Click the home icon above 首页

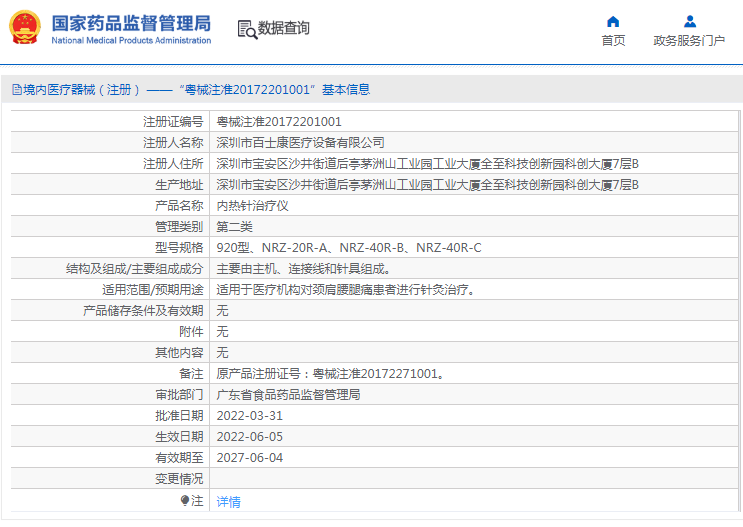coord(613,21)
